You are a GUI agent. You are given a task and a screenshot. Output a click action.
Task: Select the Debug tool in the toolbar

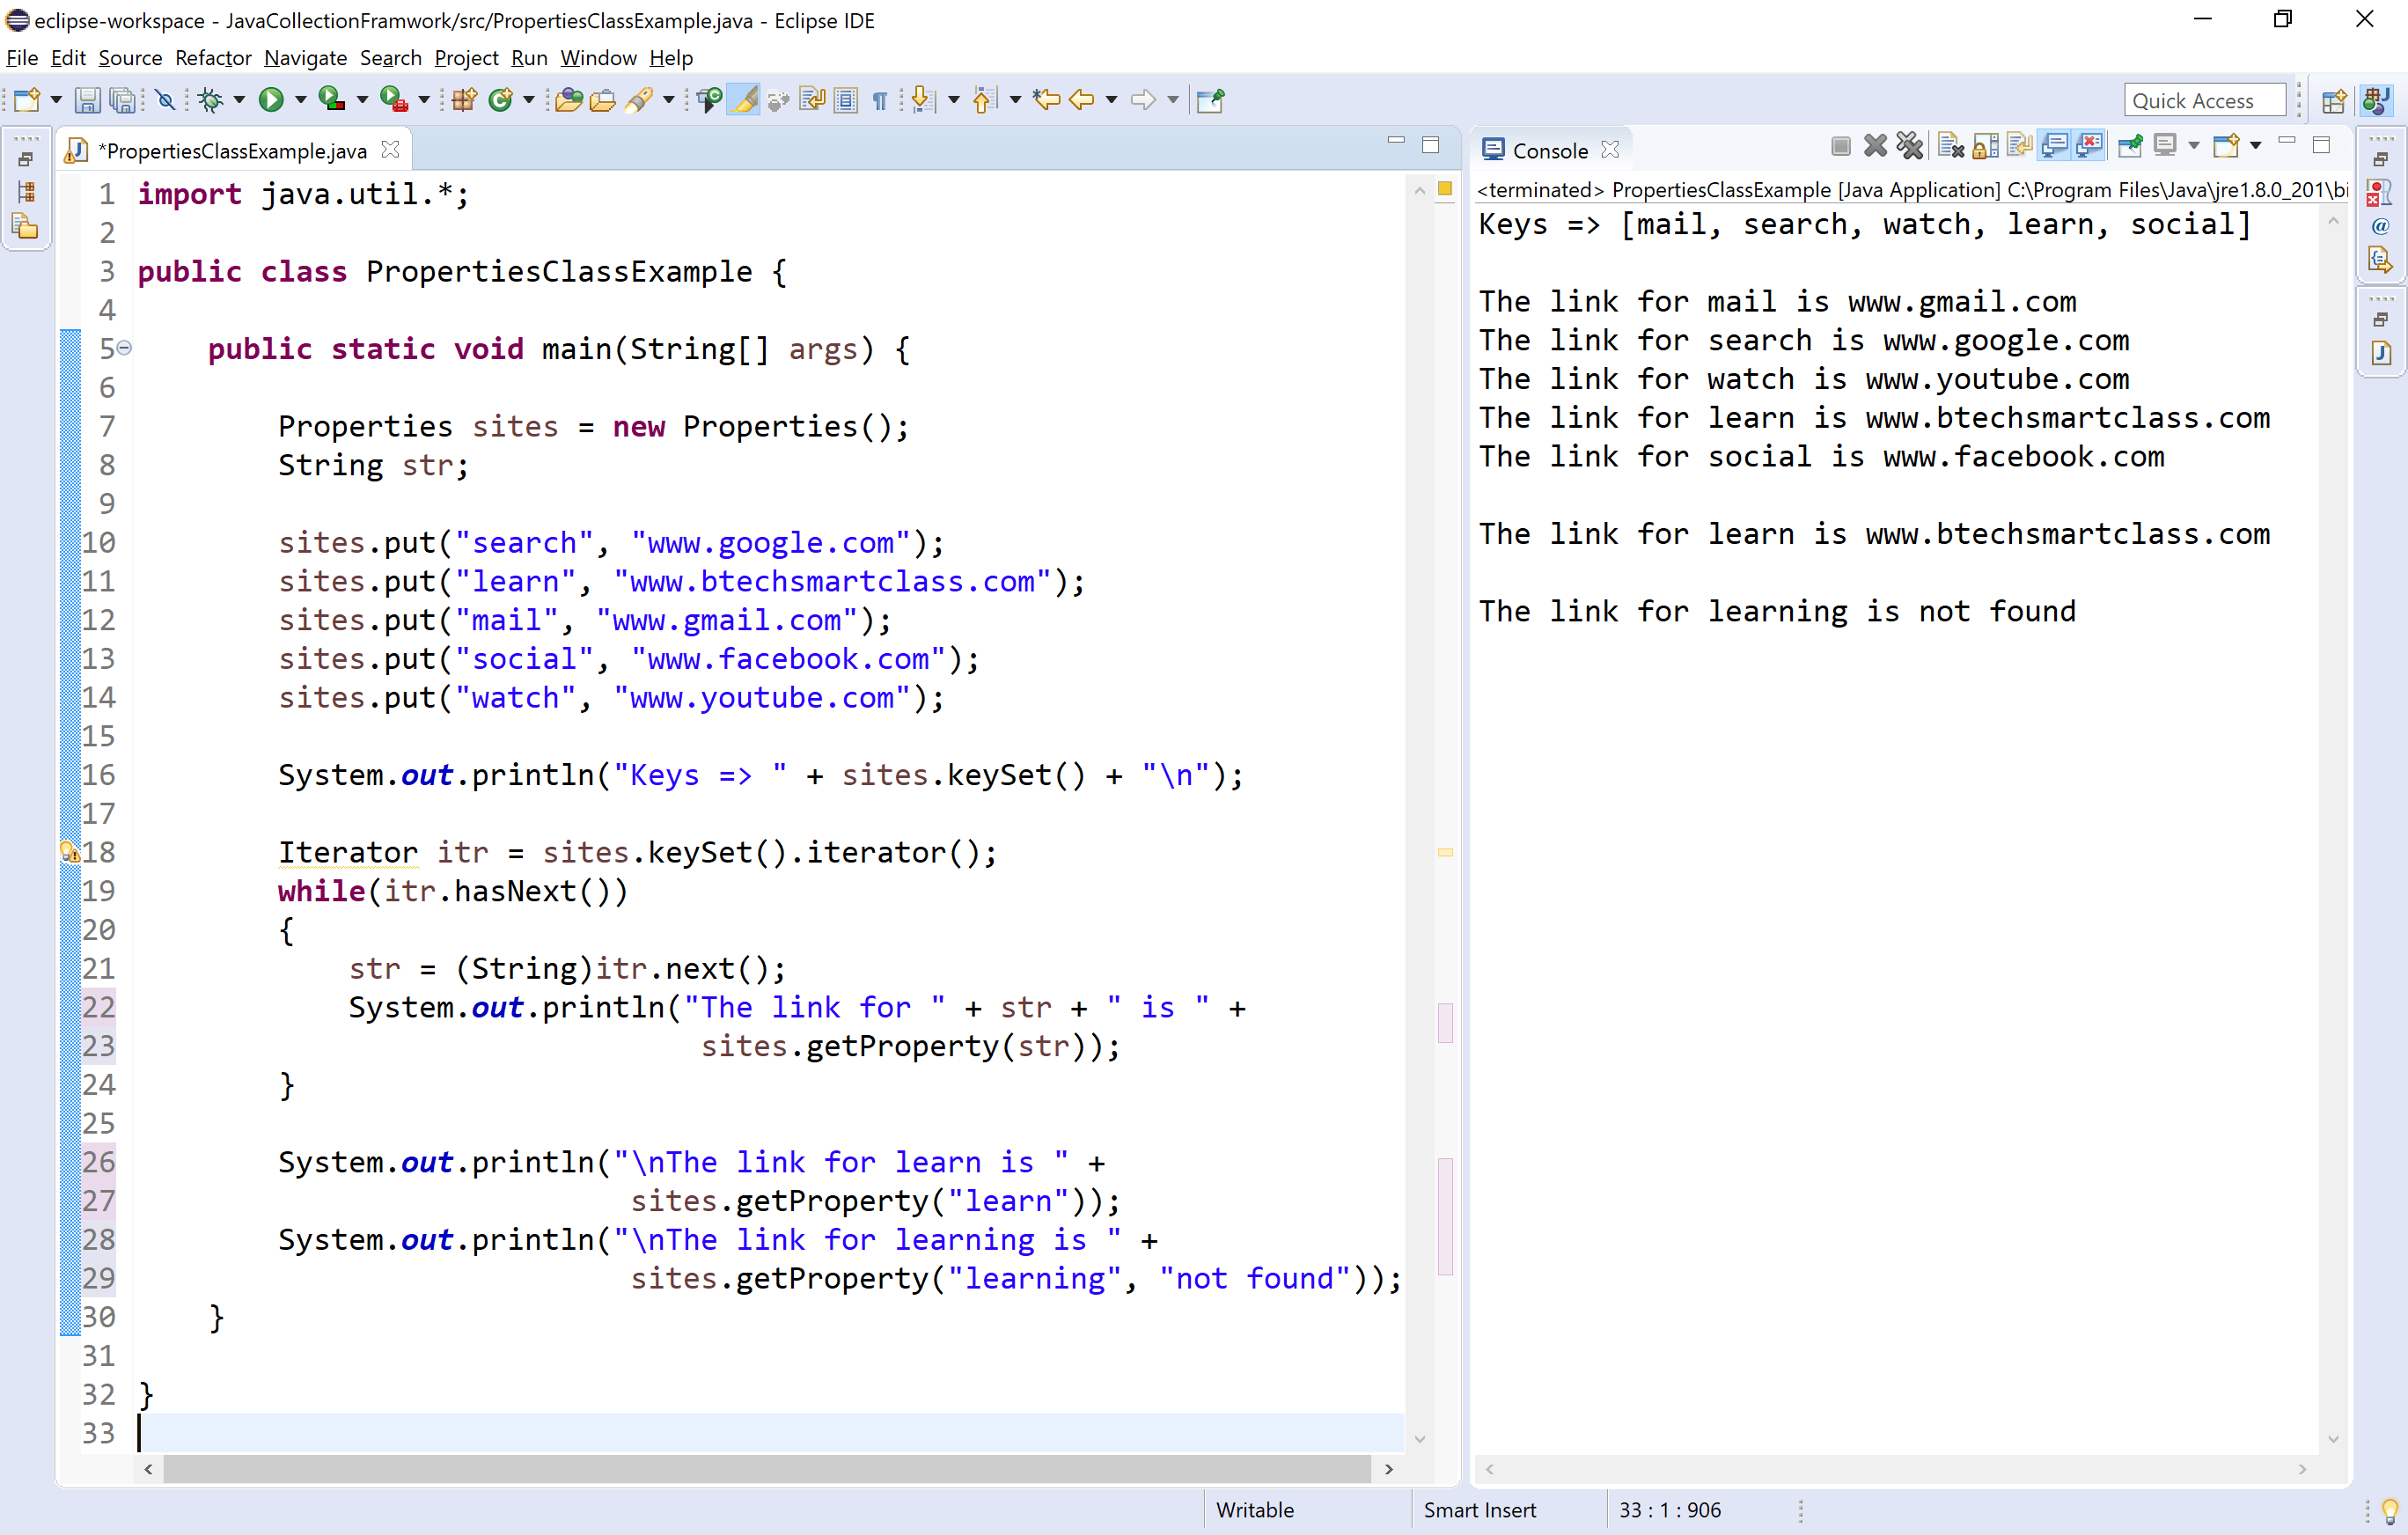(211, 99)
